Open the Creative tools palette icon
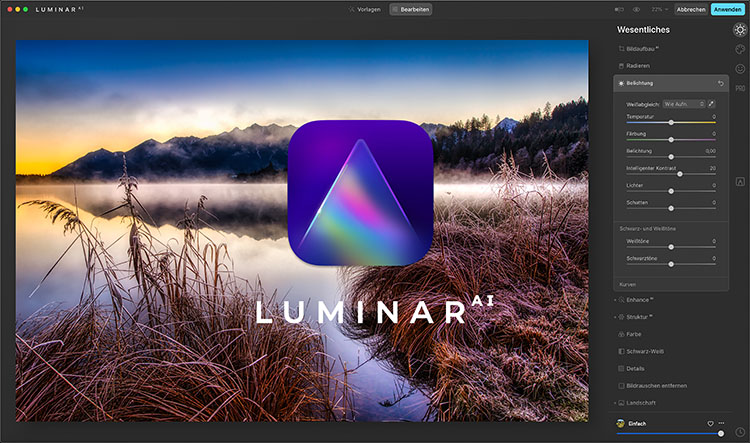 click(740, 49)
